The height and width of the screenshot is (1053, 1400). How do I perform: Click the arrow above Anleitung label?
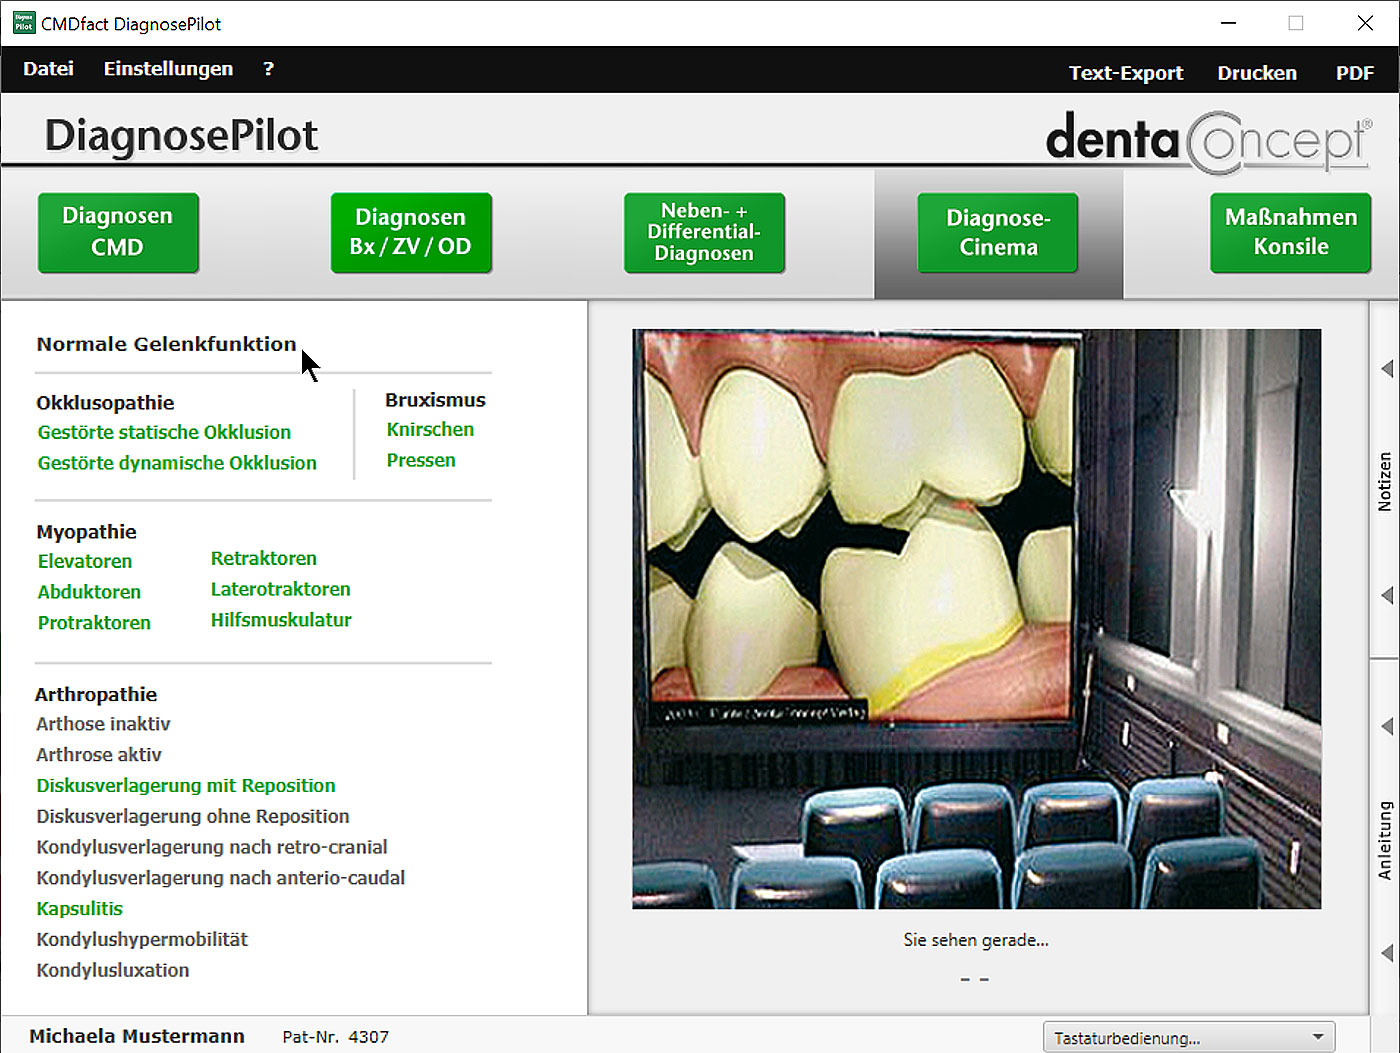click(1387, 726)
